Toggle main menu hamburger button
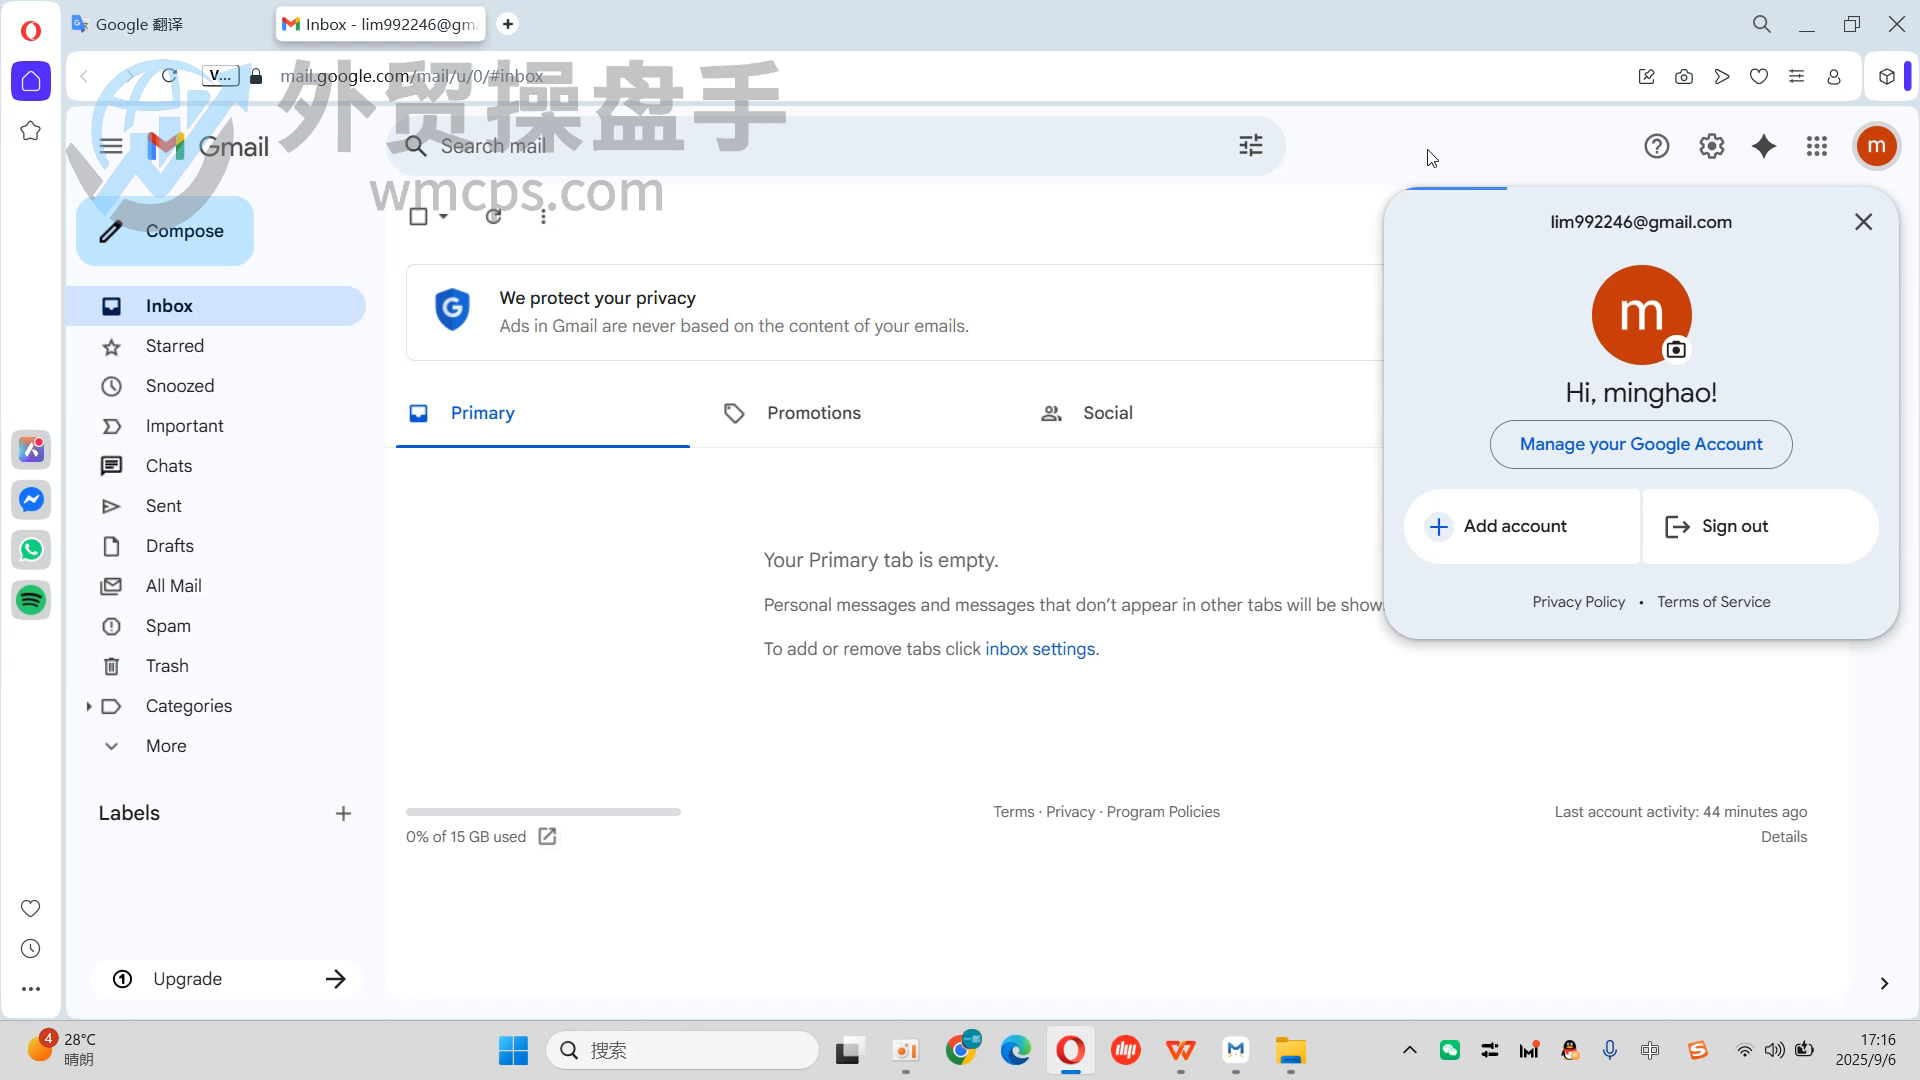 pyautogui.click(x=111, y=146)
